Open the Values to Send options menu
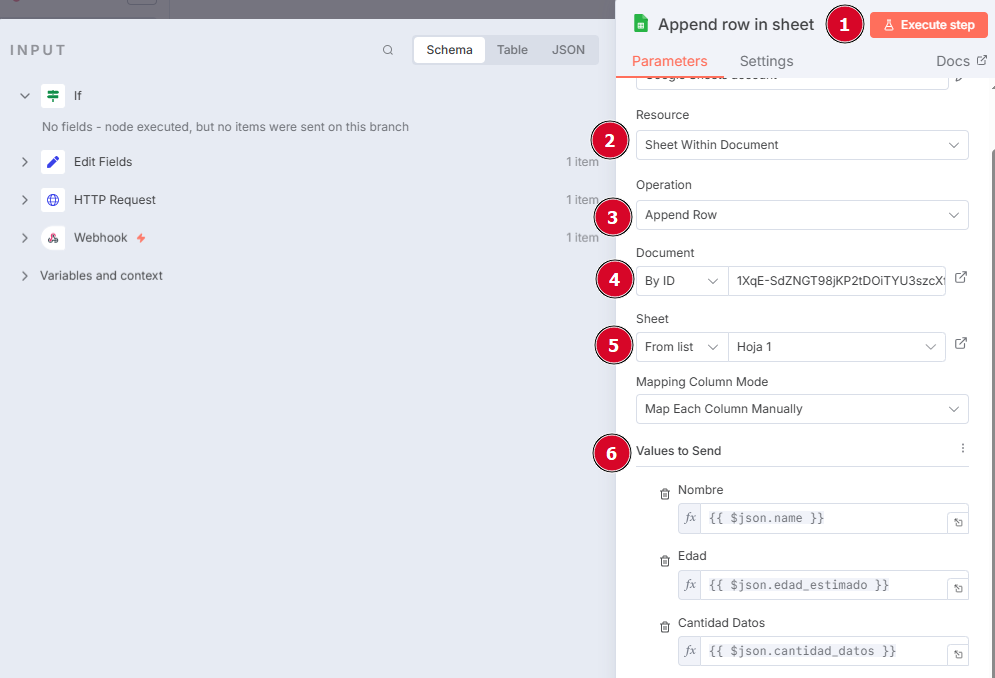The height and width of the screenshot is (678, 995). (x=963, y=448)
